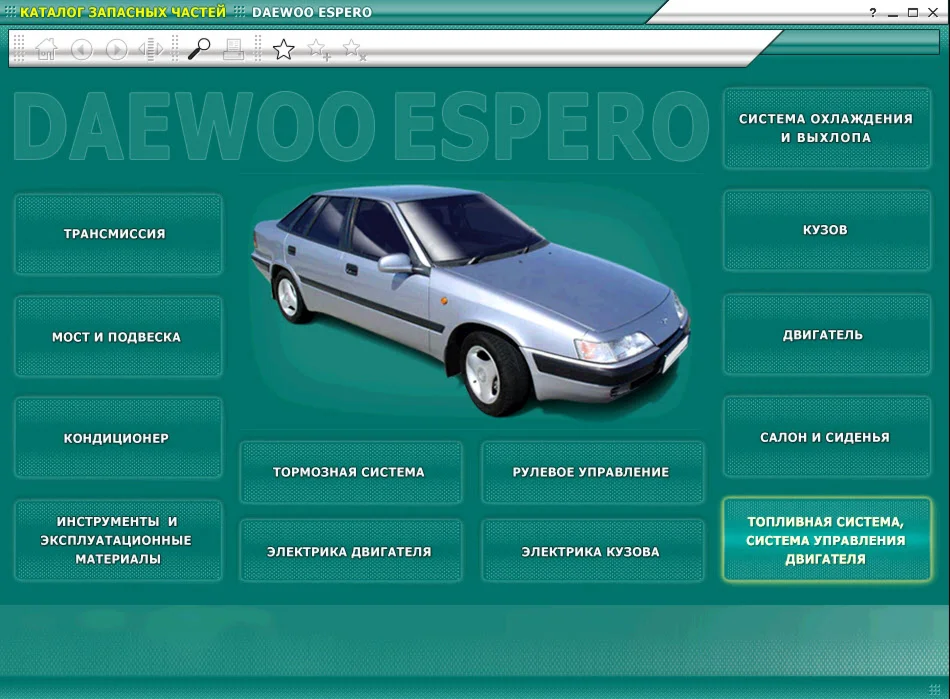This screenshot has width=950, height=699.
Task: Remove favorite star-x icon
Action: point(354,50)
